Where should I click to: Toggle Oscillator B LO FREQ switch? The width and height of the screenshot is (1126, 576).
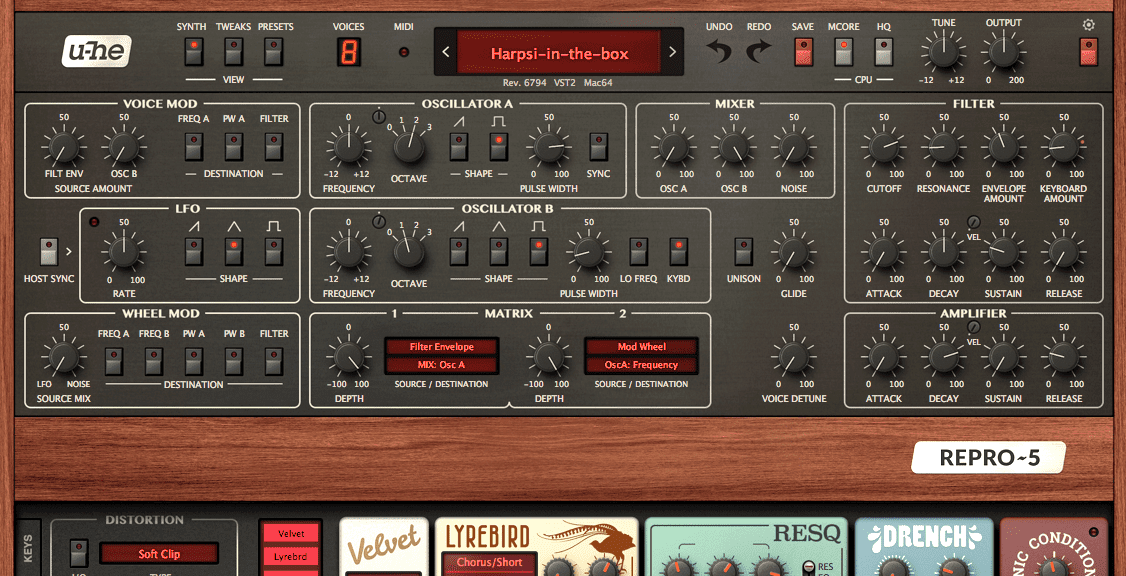638,252
